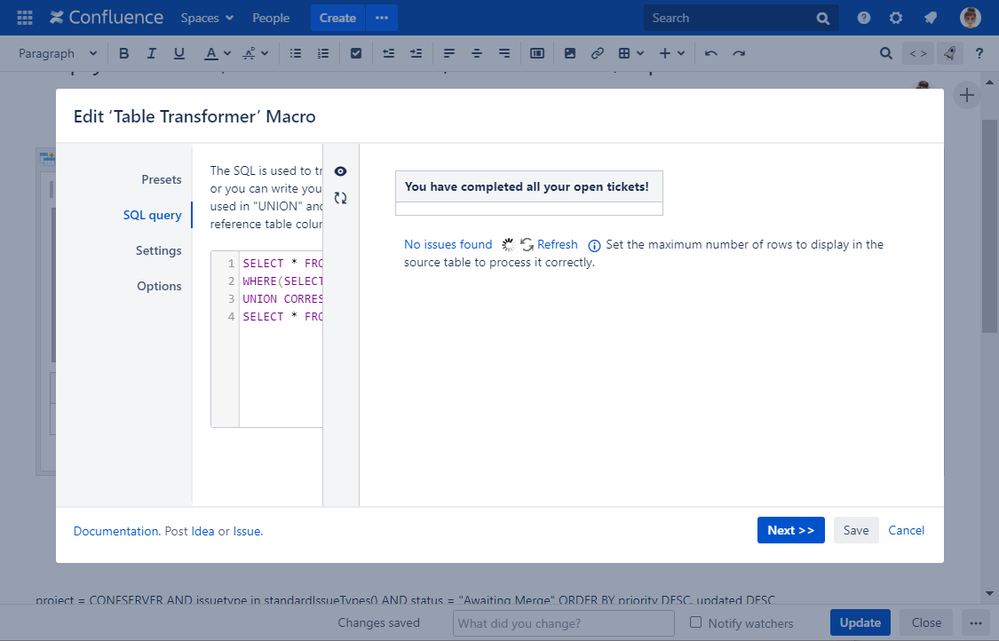Go to Confluence home logo

[x=106, y=18]
